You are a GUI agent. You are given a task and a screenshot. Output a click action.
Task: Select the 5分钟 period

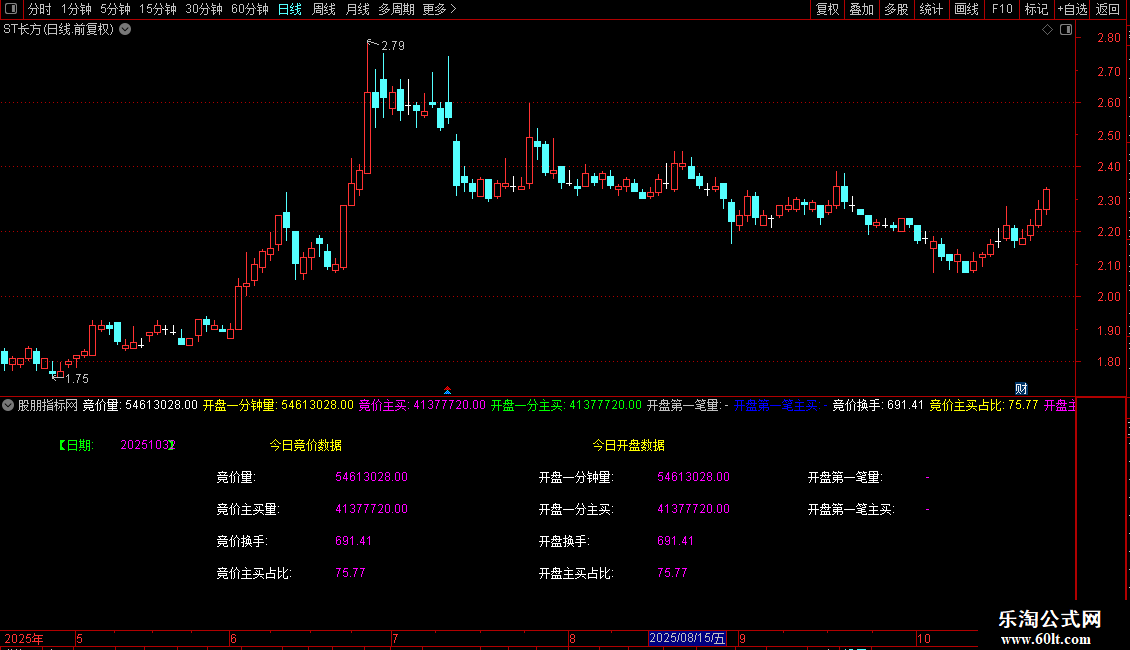point(115,9)
